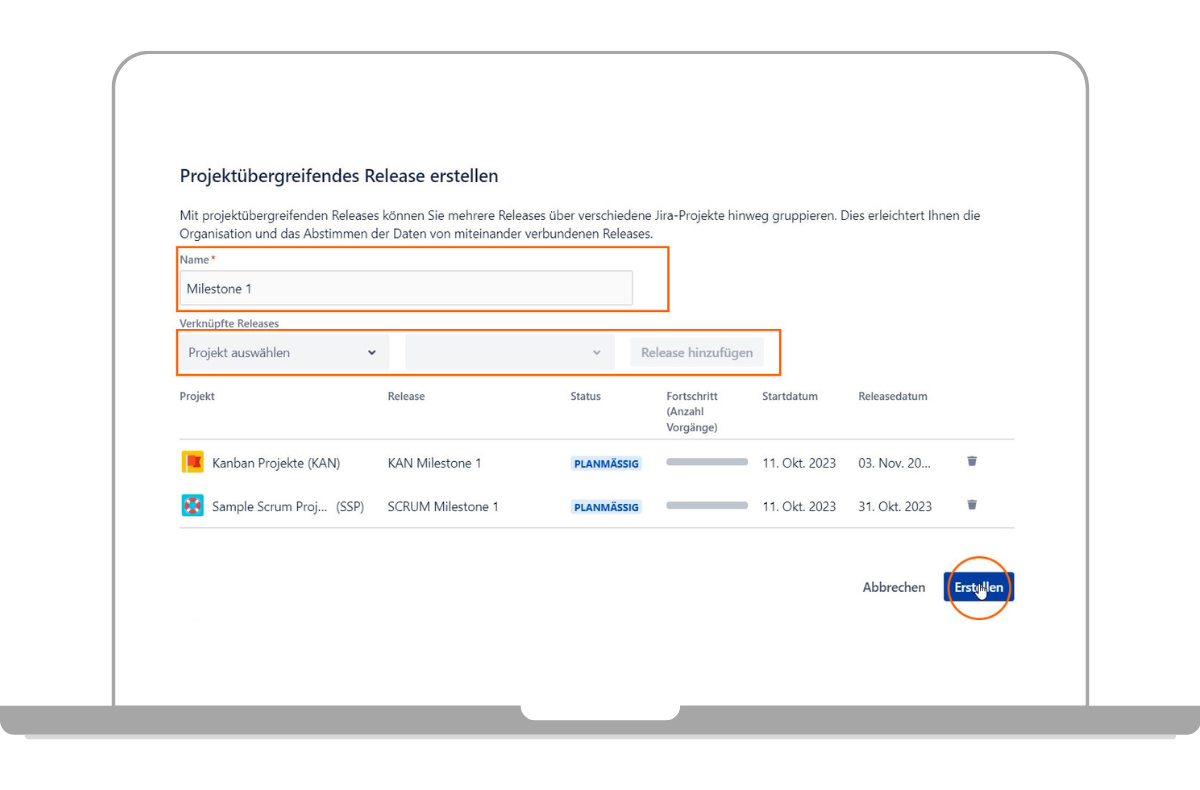Click the progress bar in the Sample Scrum row
This screenshot has width=1200, height=790.
click(x=707, y=506)
